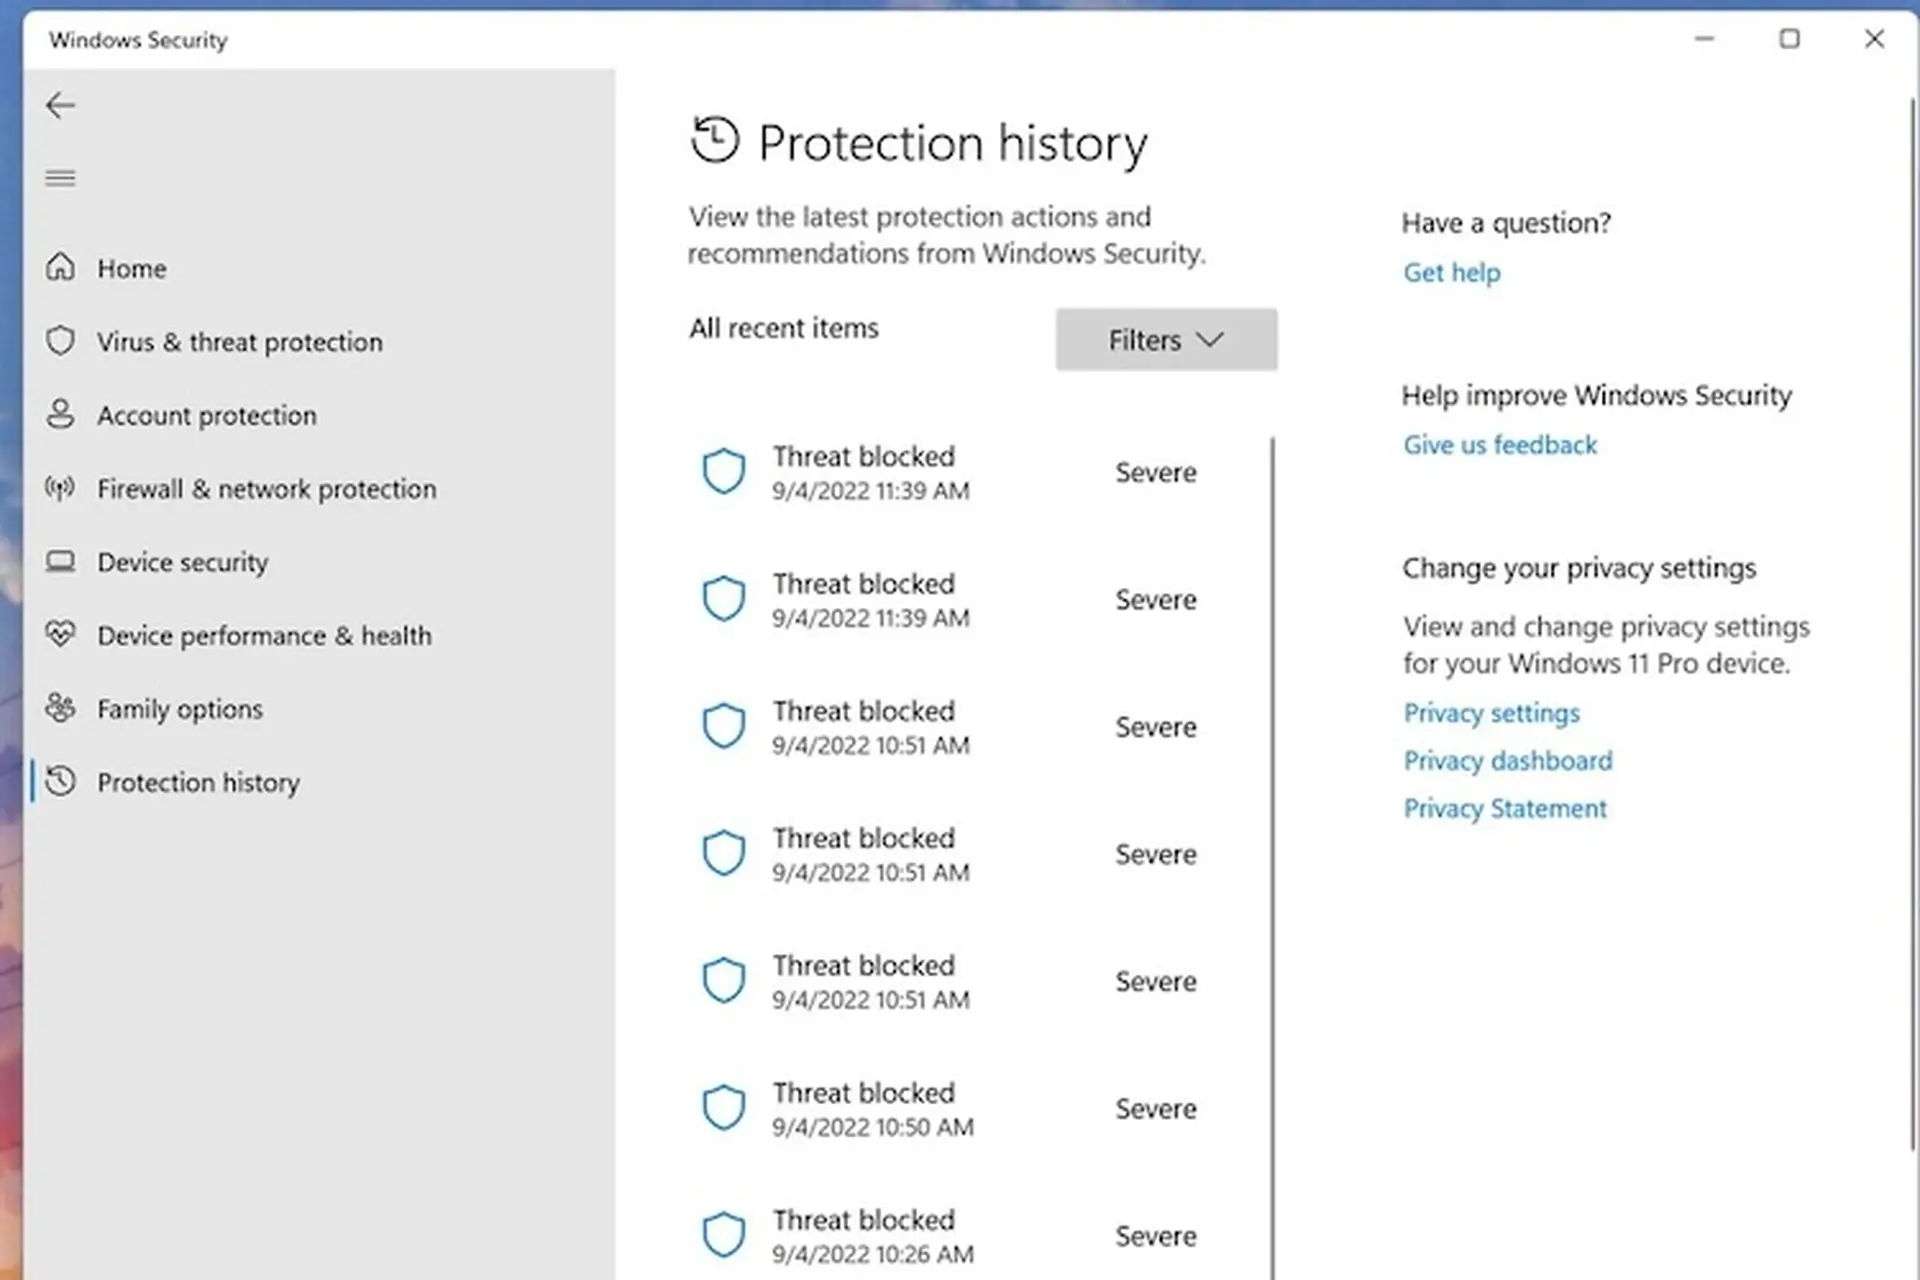Screen dimensions: 1920x1280
Task: Click Severe label of 10:50 AM threat
Action: pos(1156,1109)
